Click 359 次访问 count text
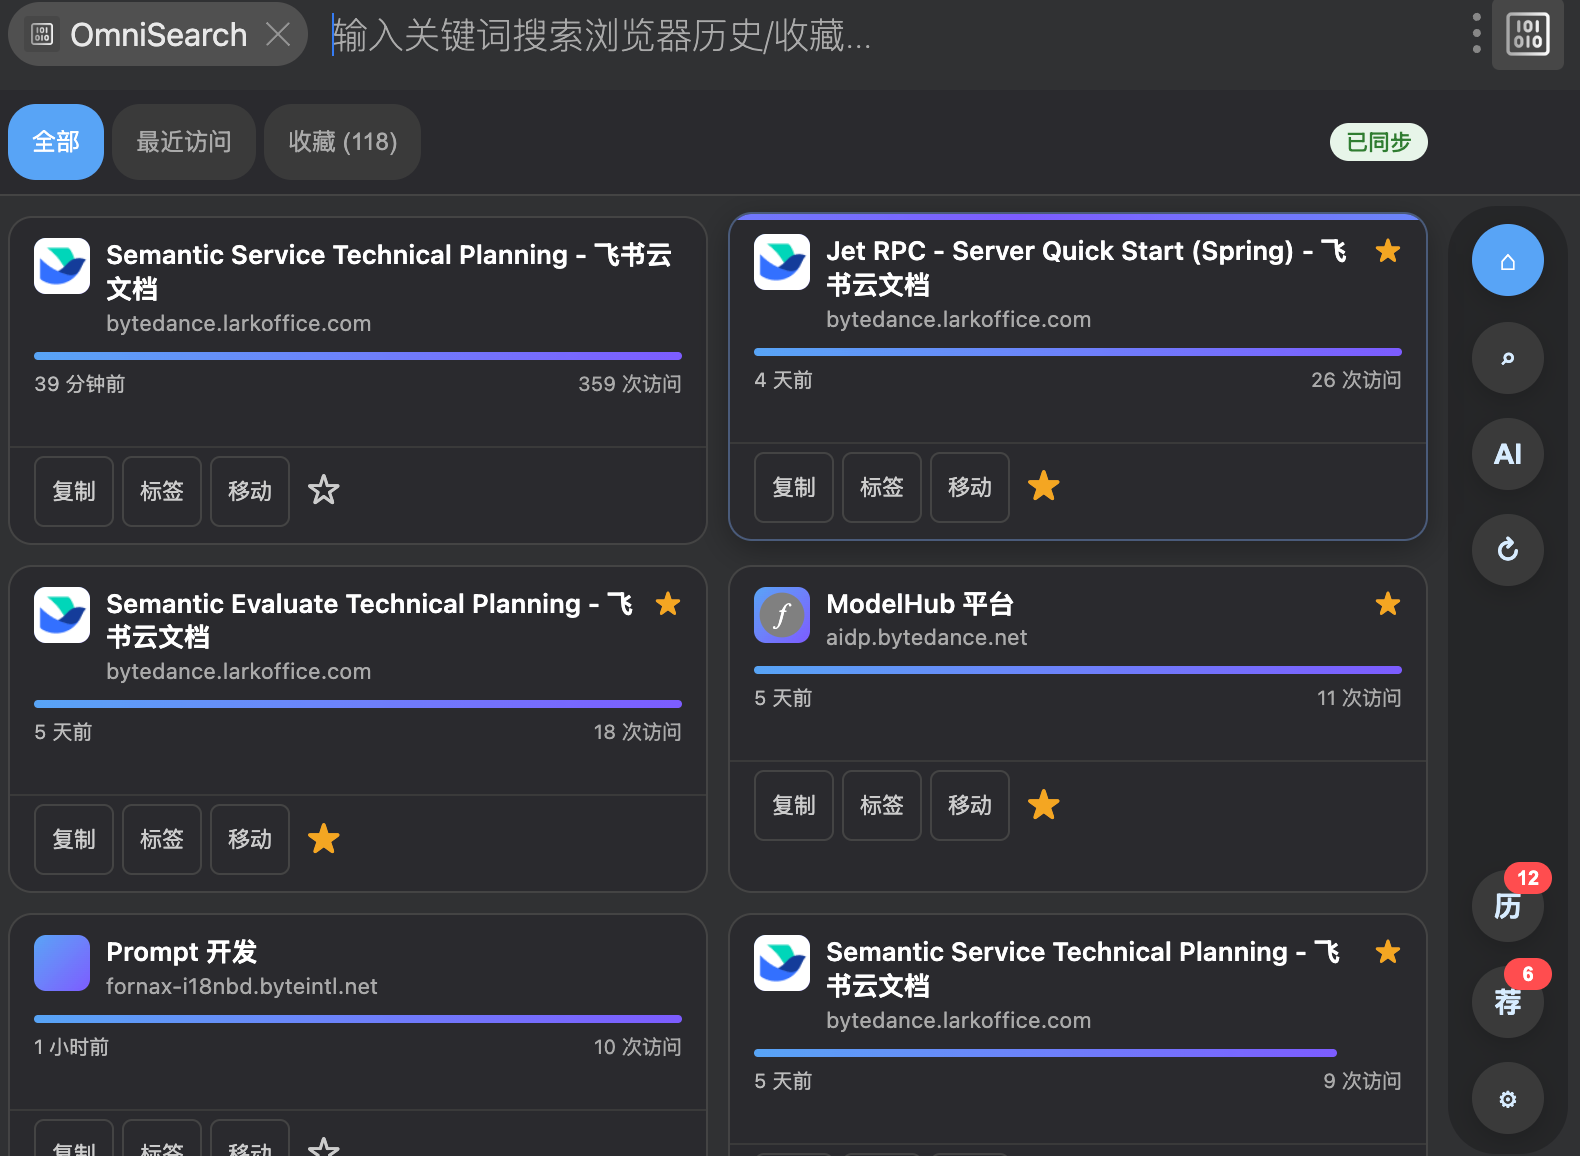This screenshot has width=1580, height=1156. (630, 384)
